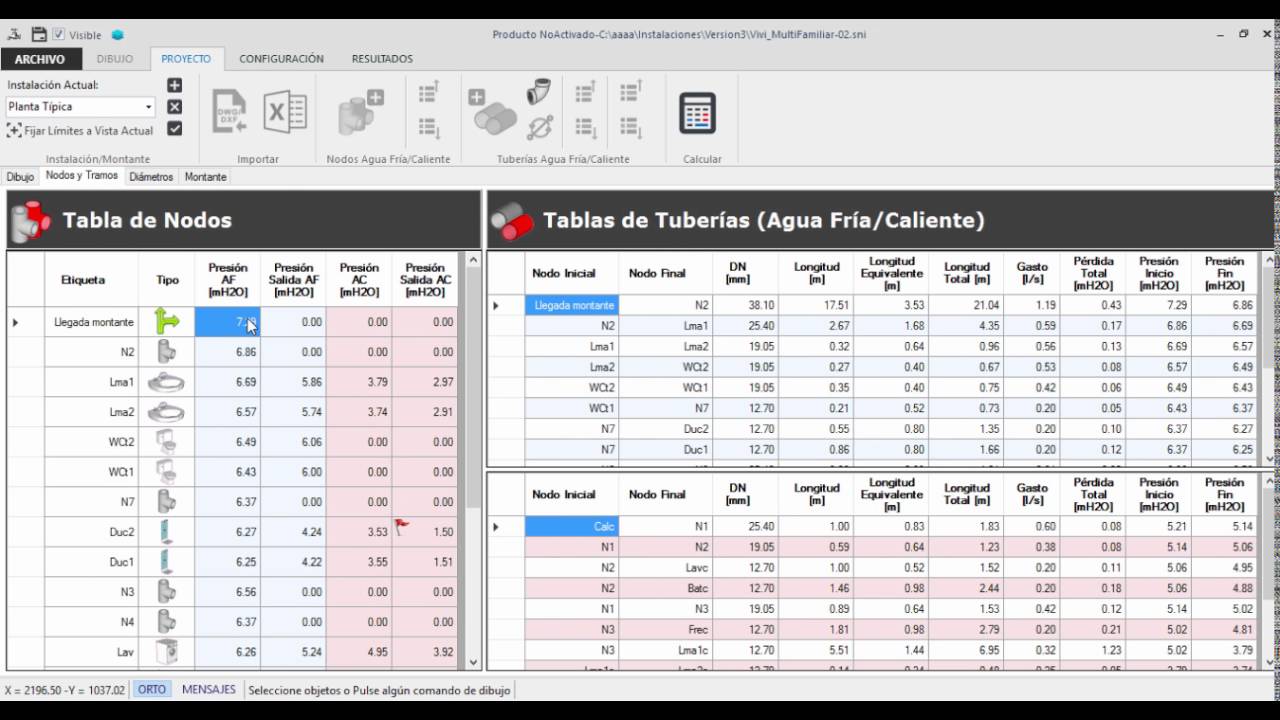Click the shower type icon in the Duc2 row
This screenshot has height=720, width=1280.
pyautogui.click(x=167, y=532)
